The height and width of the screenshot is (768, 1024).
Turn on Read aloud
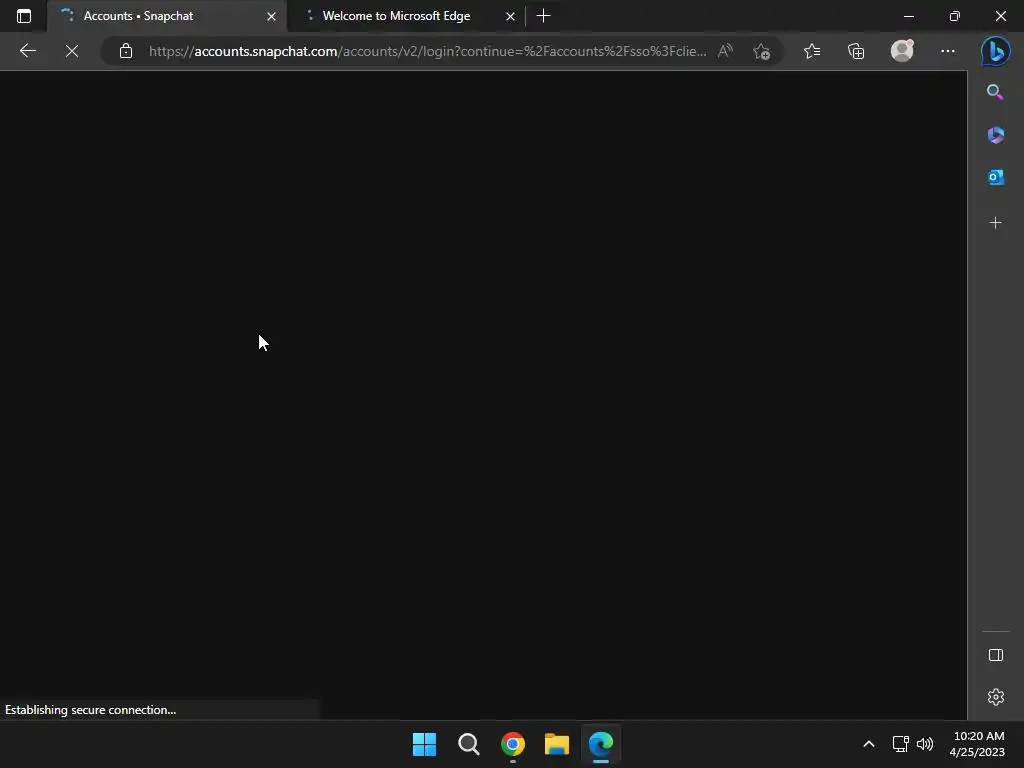[725, 51]
